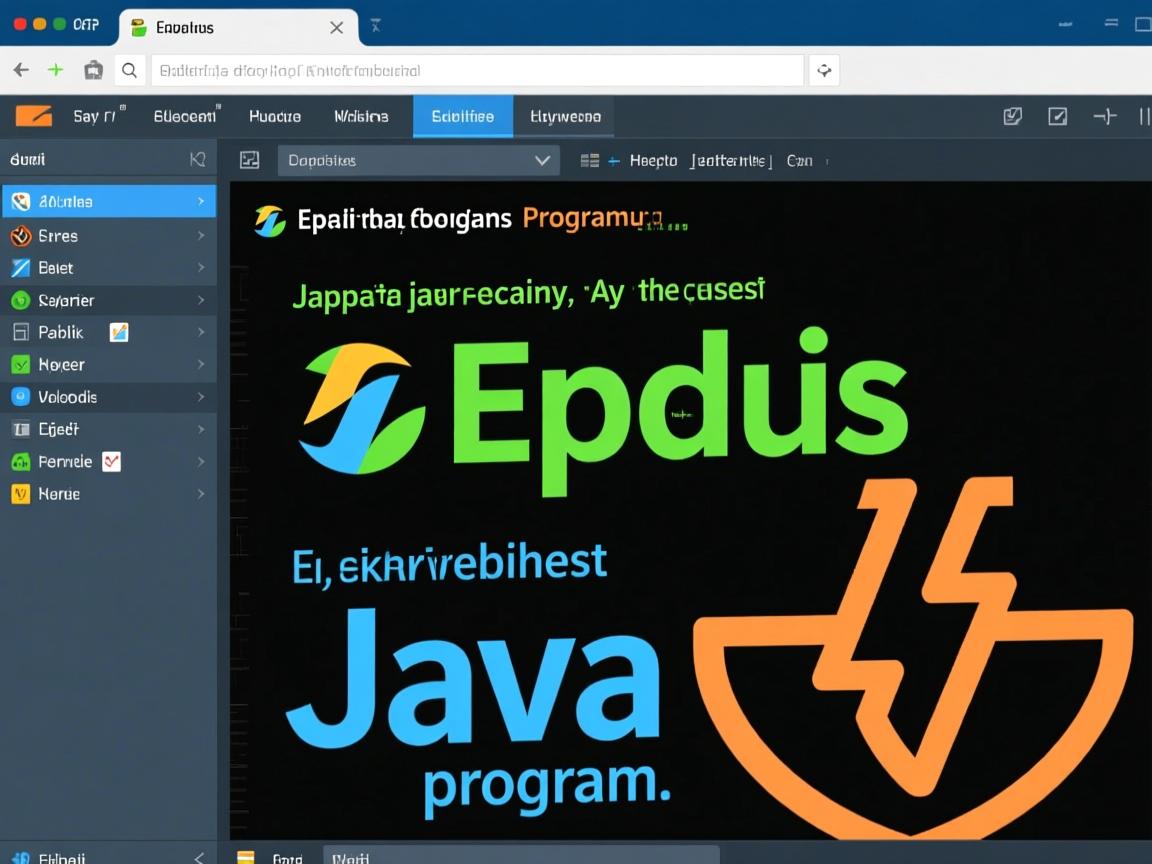Toggle the second checkbox icon at top right
The width and height of the screenshot is (1152, 864).
1058,116
